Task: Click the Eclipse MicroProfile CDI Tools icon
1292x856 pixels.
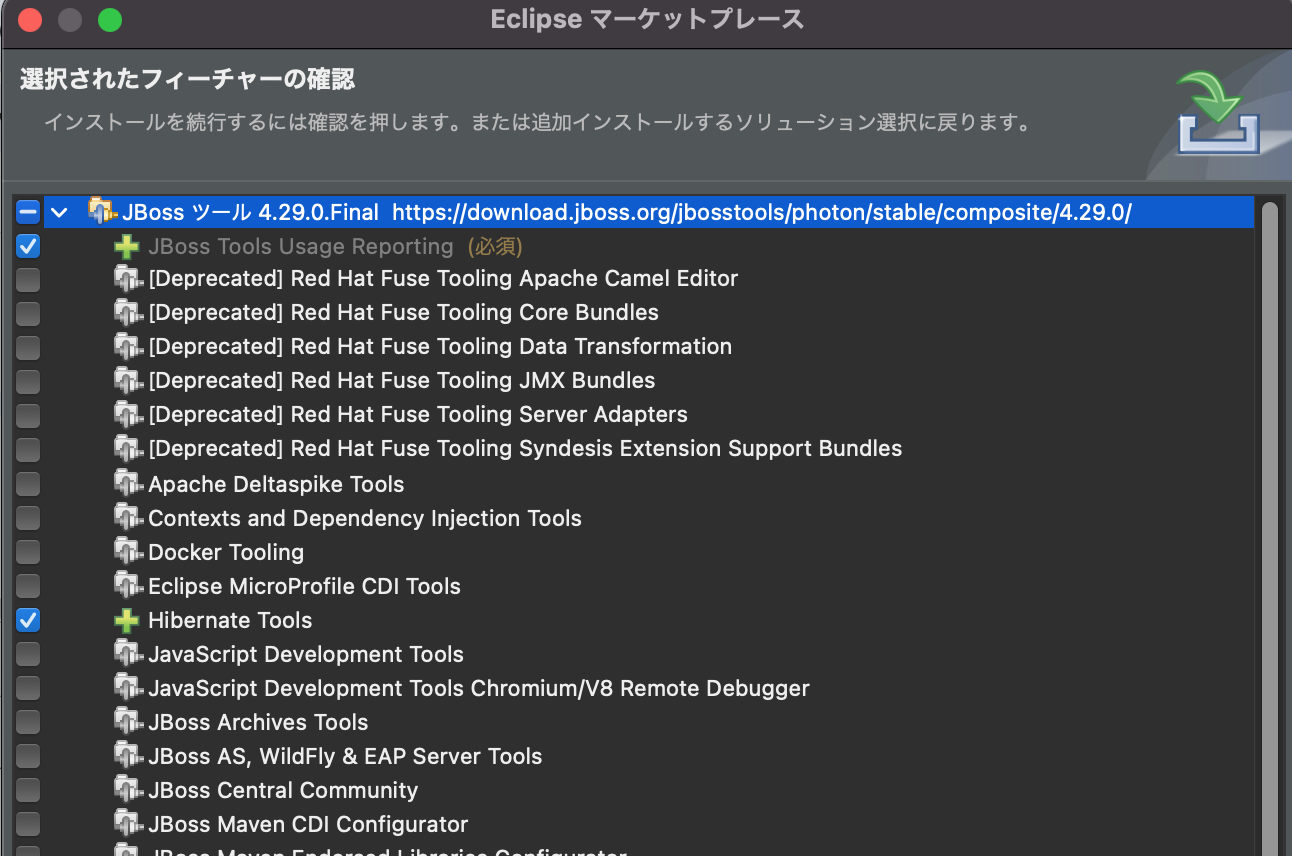Action: coord(127,585)
